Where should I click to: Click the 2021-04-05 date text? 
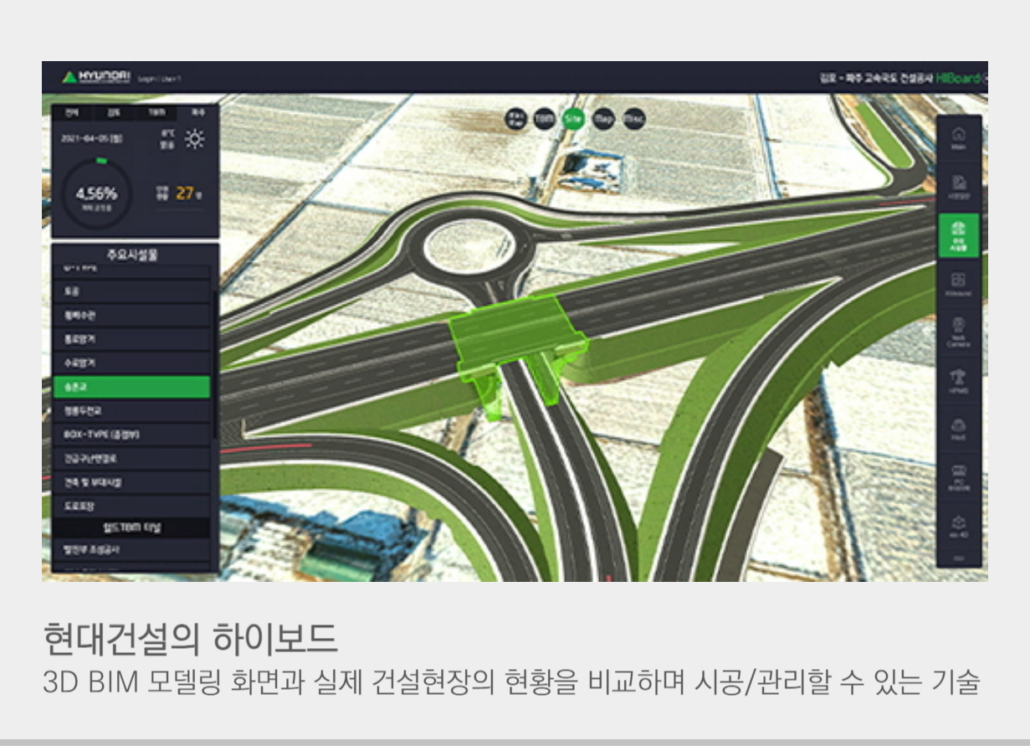[x=91, y=139]
